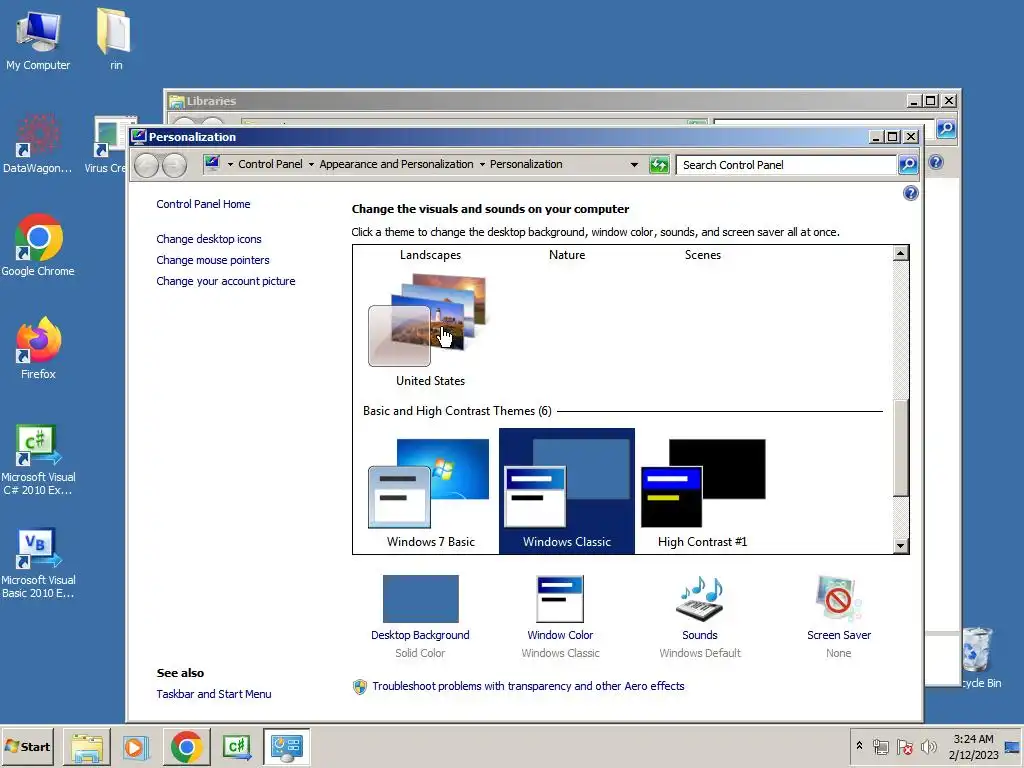Open address bar history dropdown
Viewport: 1024px width, 768px height.
pyautogui.click(x=633, y=165)
